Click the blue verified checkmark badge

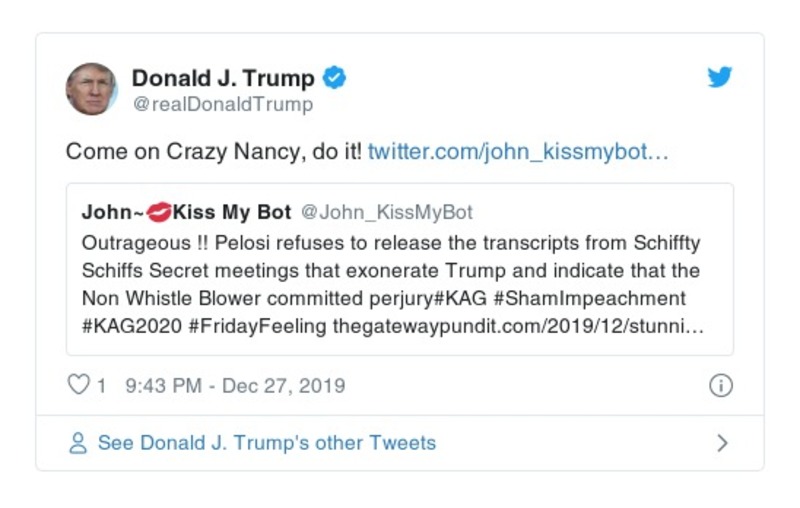point(335,78)
